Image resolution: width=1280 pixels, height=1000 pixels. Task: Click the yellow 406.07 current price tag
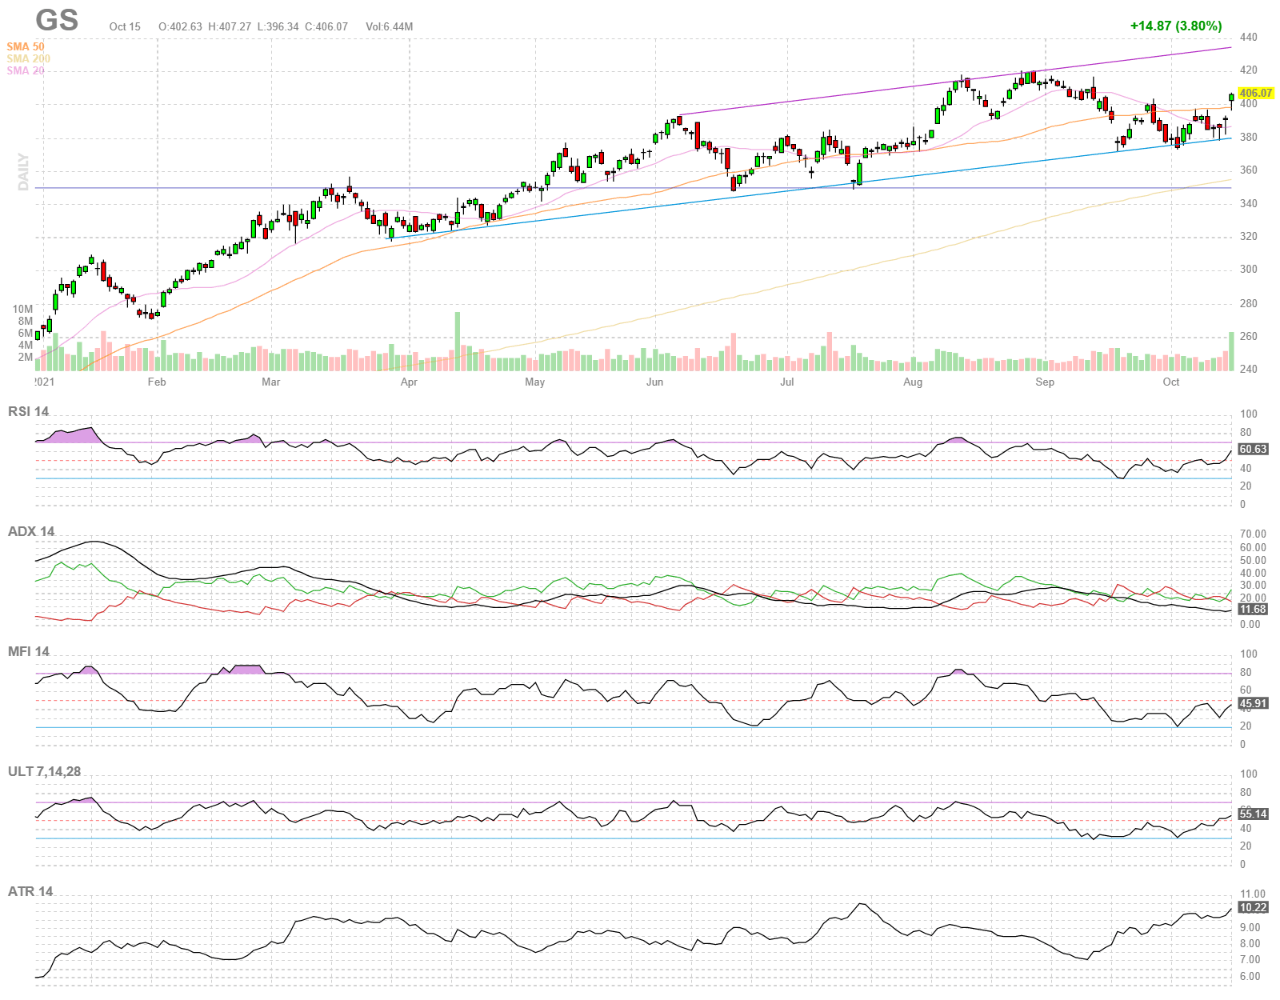pyautogui.click(x=1256, y=93)
